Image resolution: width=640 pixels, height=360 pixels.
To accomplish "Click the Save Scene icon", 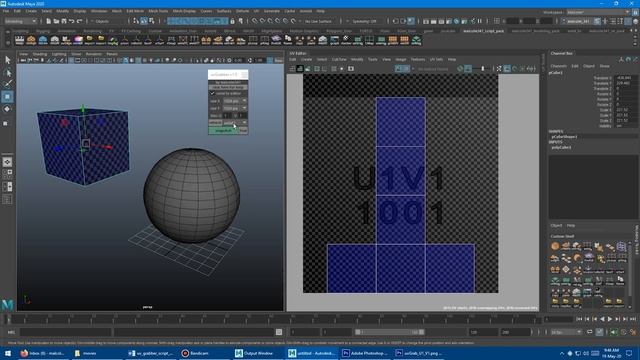I will coord(64,21).
